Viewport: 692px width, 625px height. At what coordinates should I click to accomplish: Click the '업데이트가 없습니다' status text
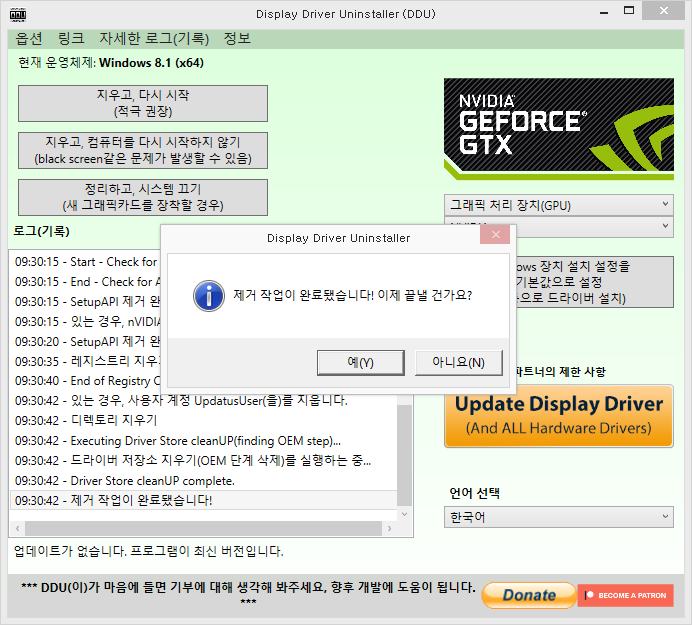click(148, 551)
